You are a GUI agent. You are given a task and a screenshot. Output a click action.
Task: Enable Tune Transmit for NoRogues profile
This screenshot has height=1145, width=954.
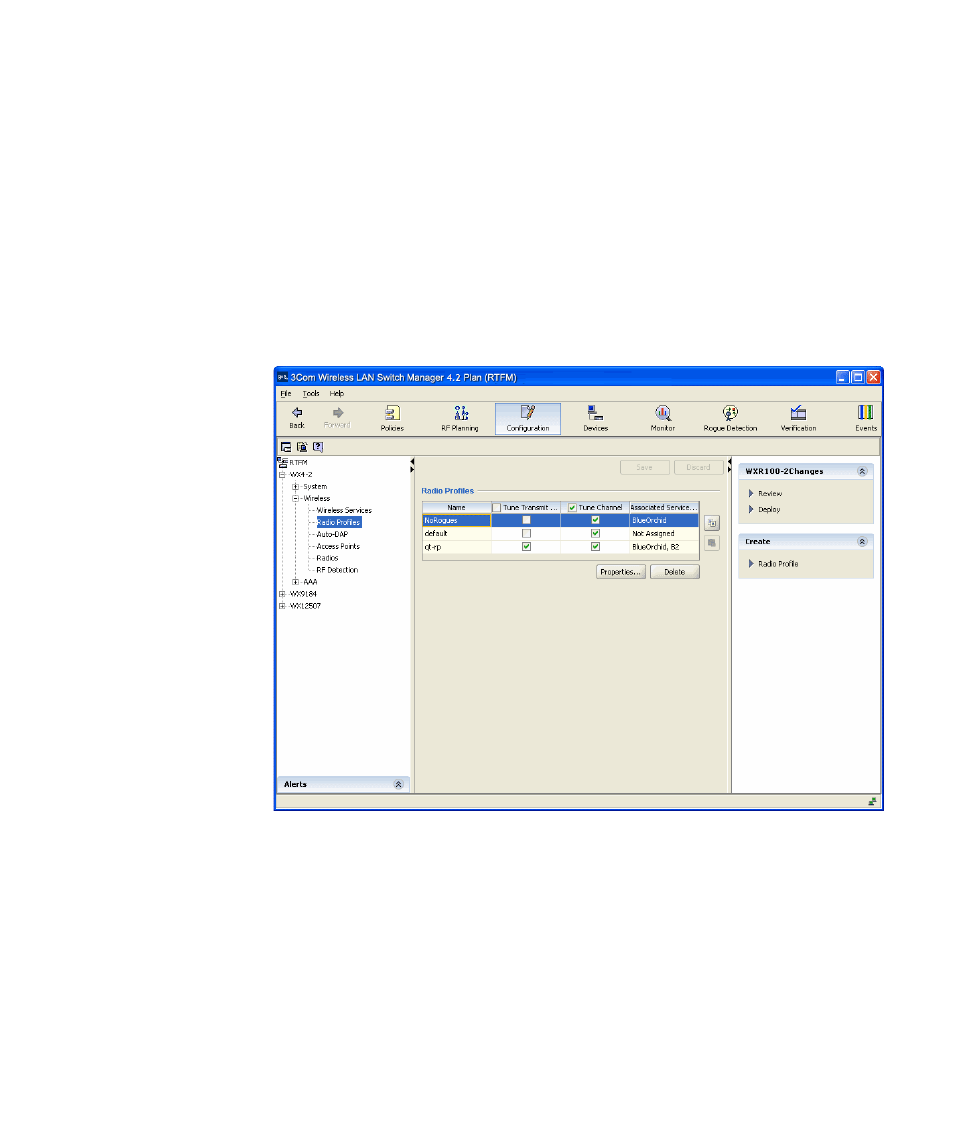click(x=526, y=520)
